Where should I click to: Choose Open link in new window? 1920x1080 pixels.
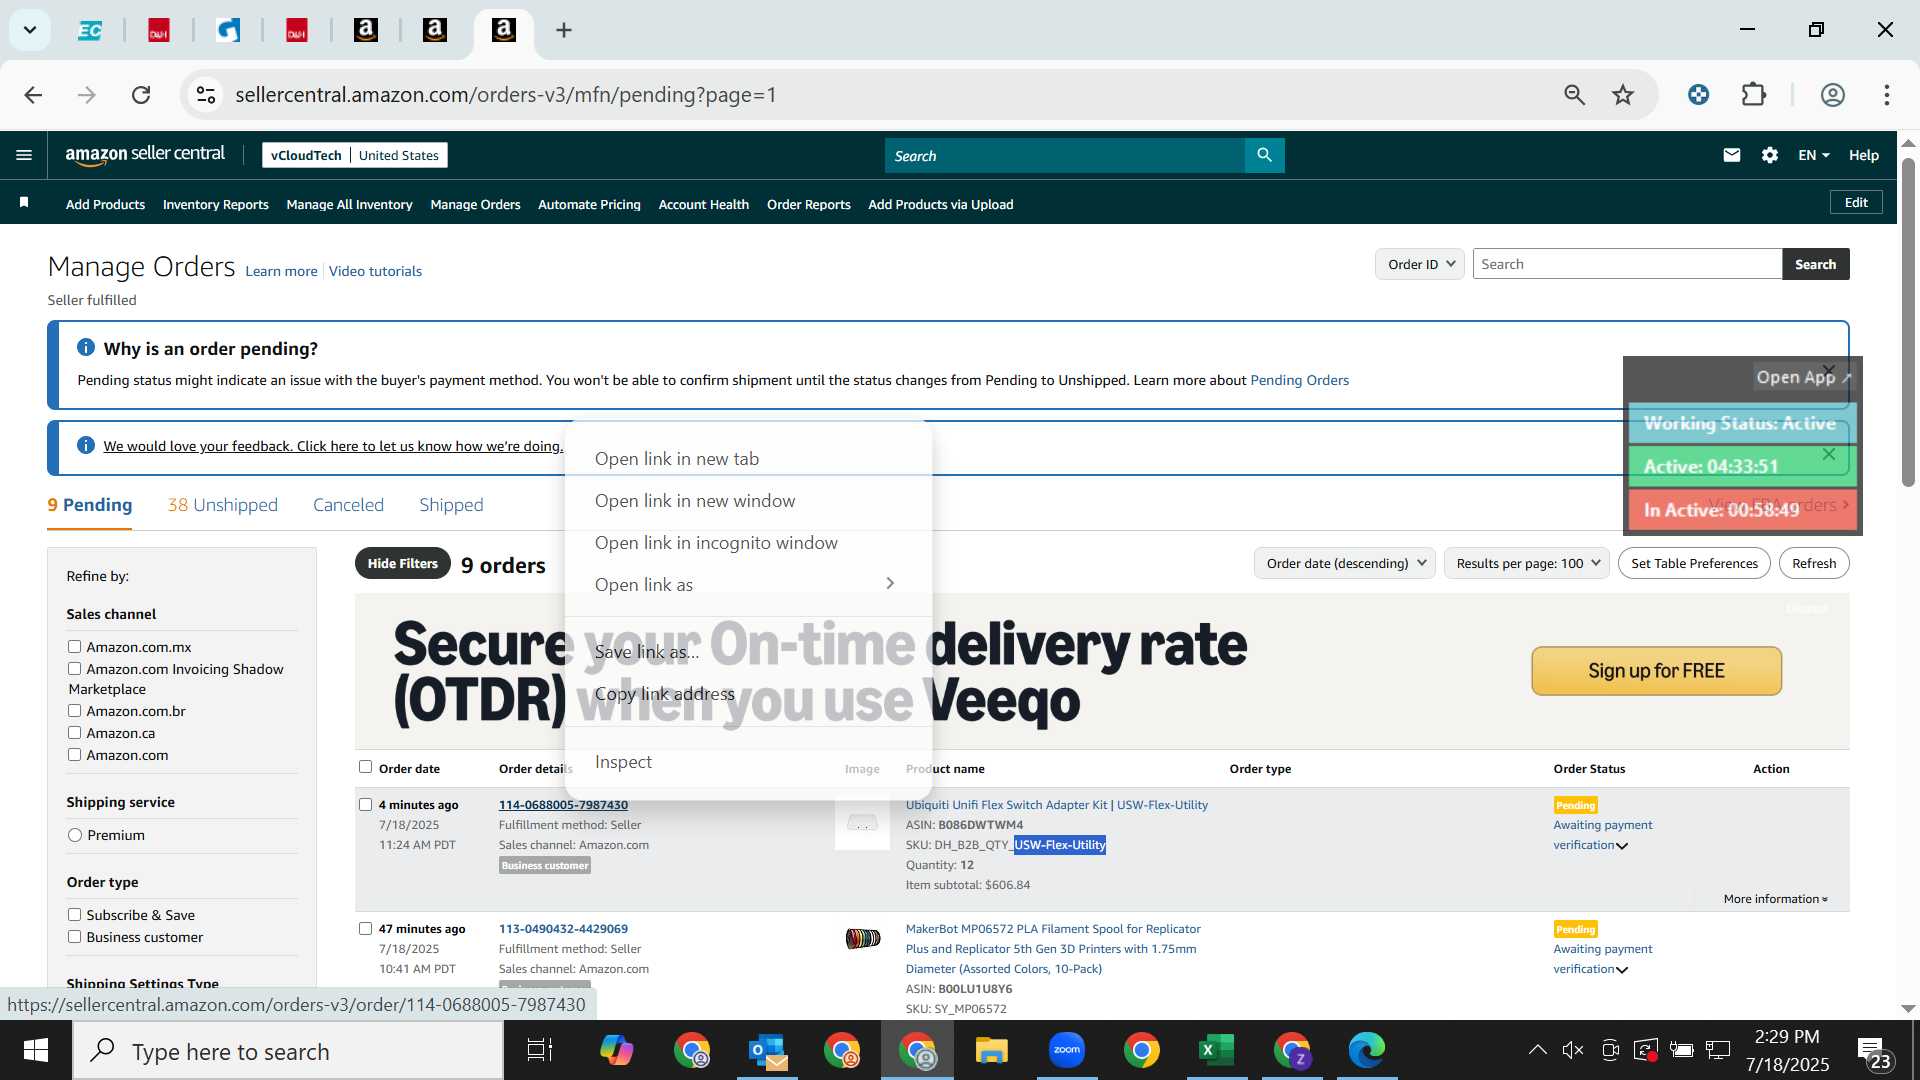tap(748, 501)
